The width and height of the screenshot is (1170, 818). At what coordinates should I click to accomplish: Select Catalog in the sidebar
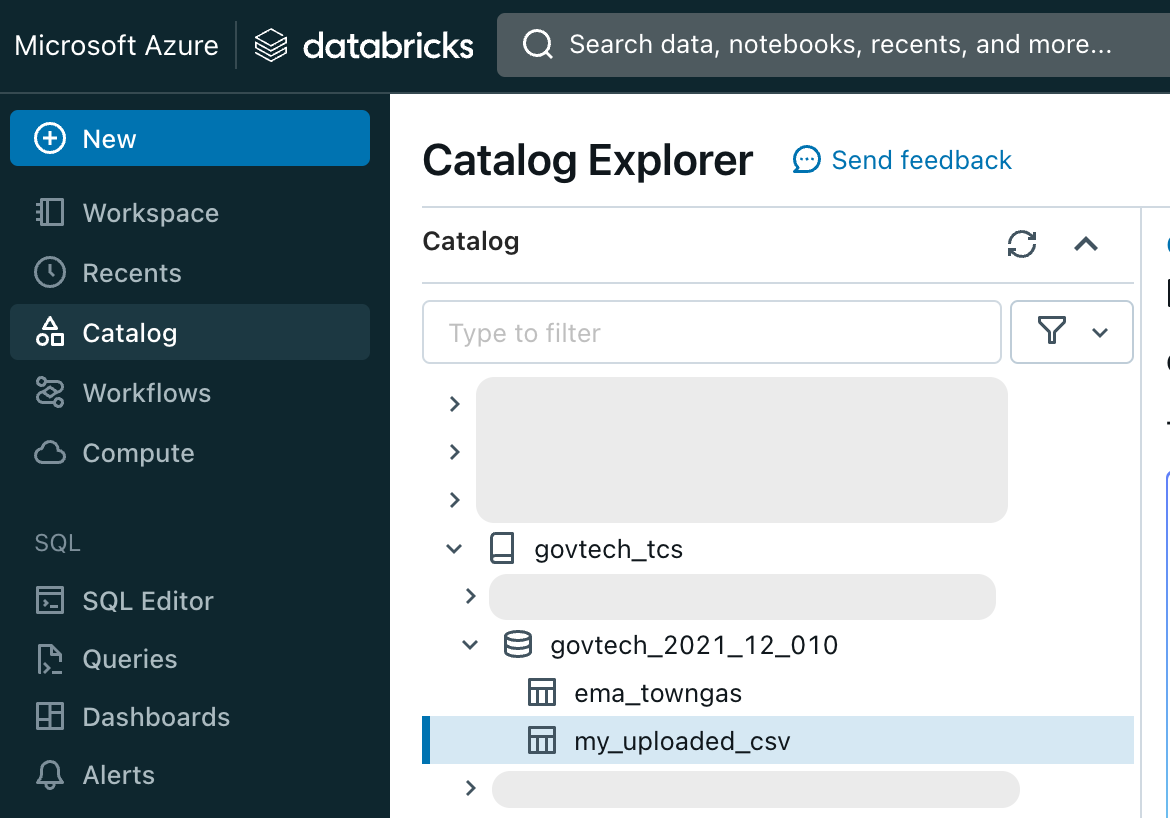[190, 332]
